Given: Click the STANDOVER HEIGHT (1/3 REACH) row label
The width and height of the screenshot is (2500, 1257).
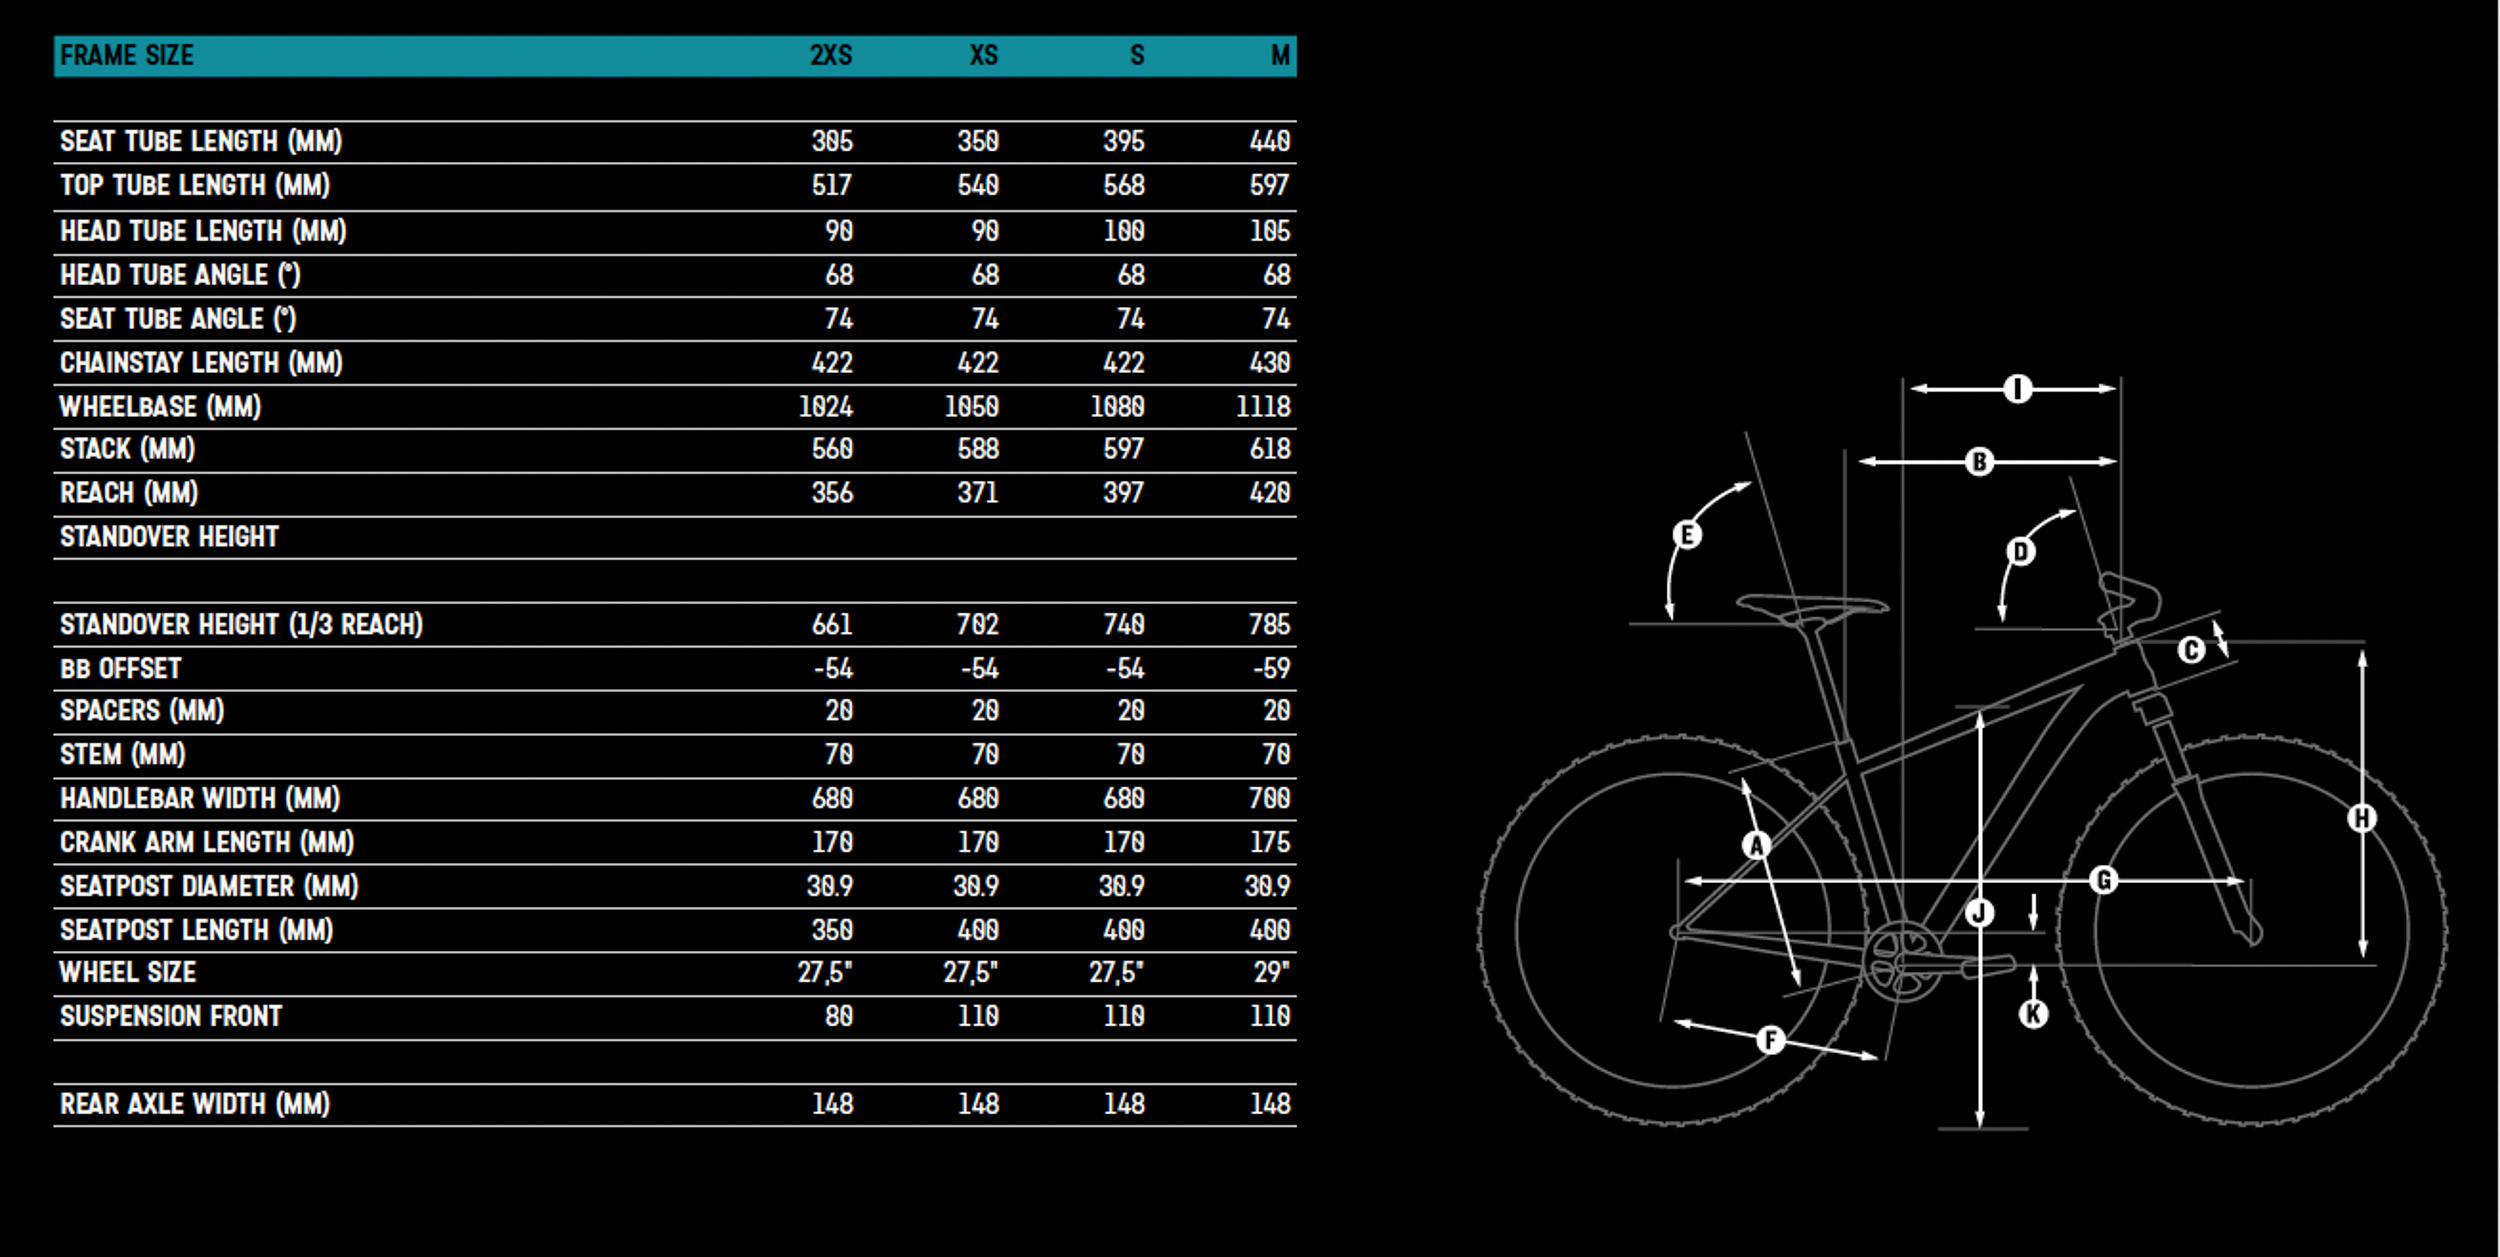Looking at the screenshot, I should point(241,625).
